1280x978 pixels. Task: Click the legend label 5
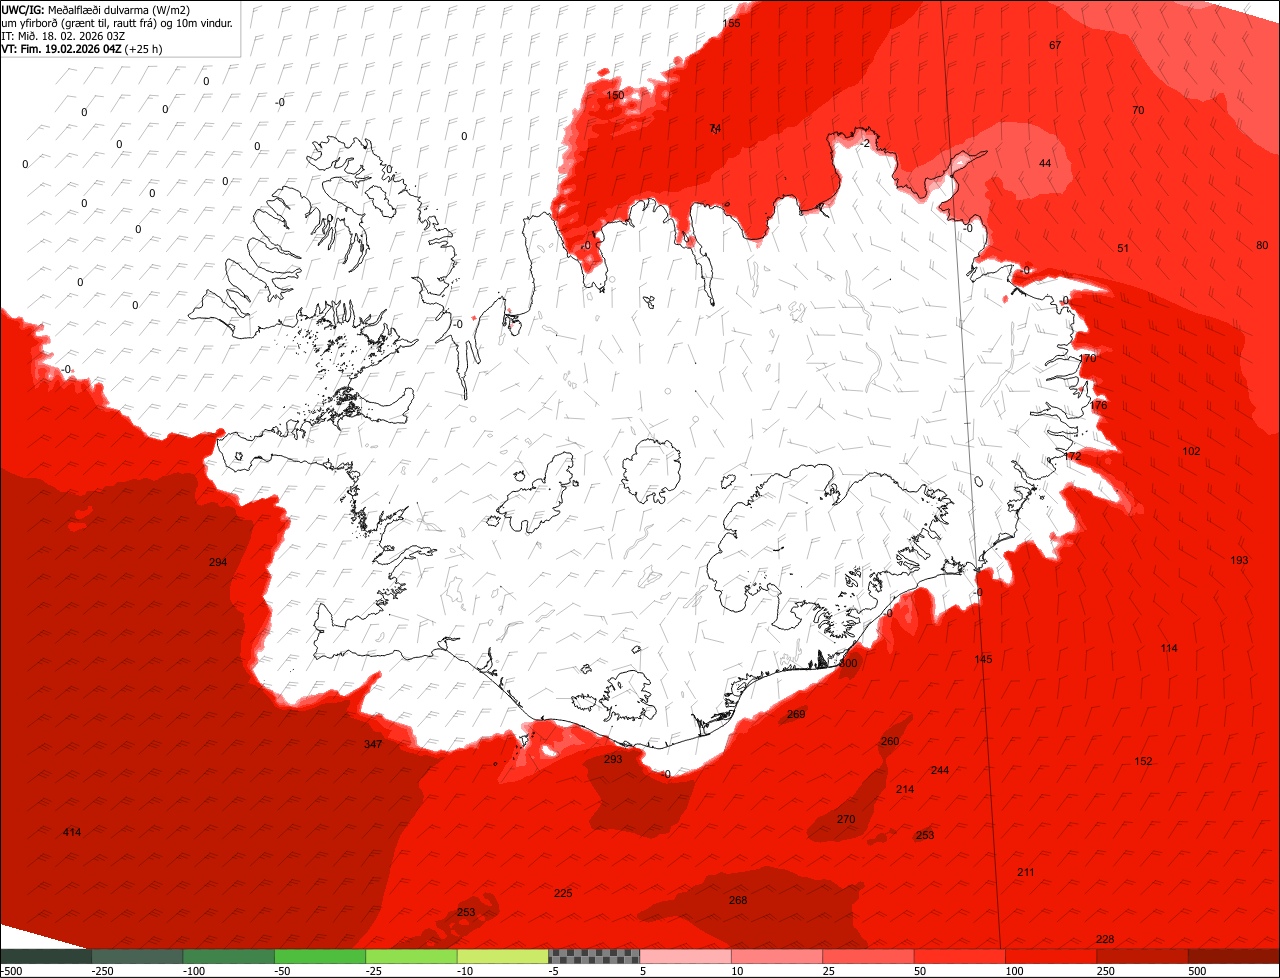[x=643, y=971]
